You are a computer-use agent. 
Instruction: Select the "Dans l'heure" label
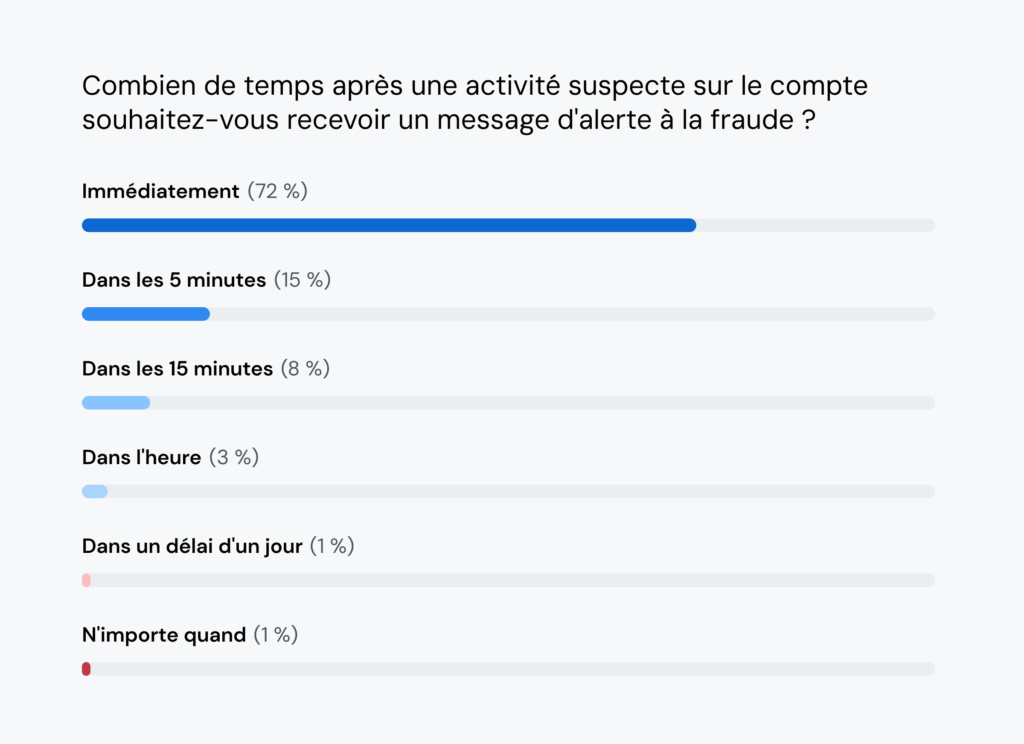142,457
